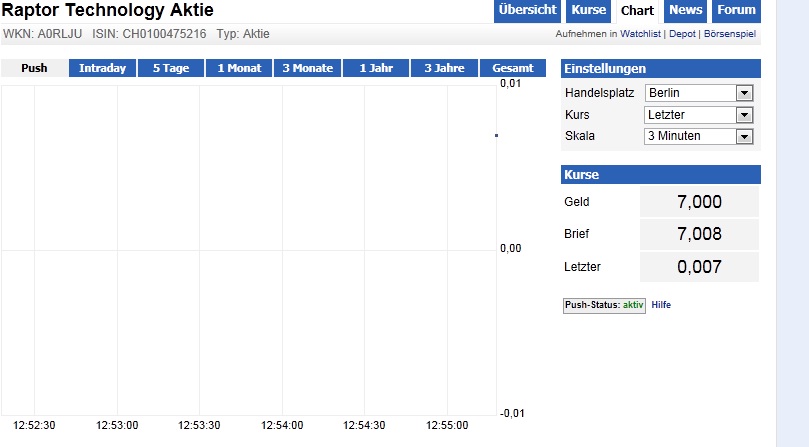Click the Geld row label

576,202
